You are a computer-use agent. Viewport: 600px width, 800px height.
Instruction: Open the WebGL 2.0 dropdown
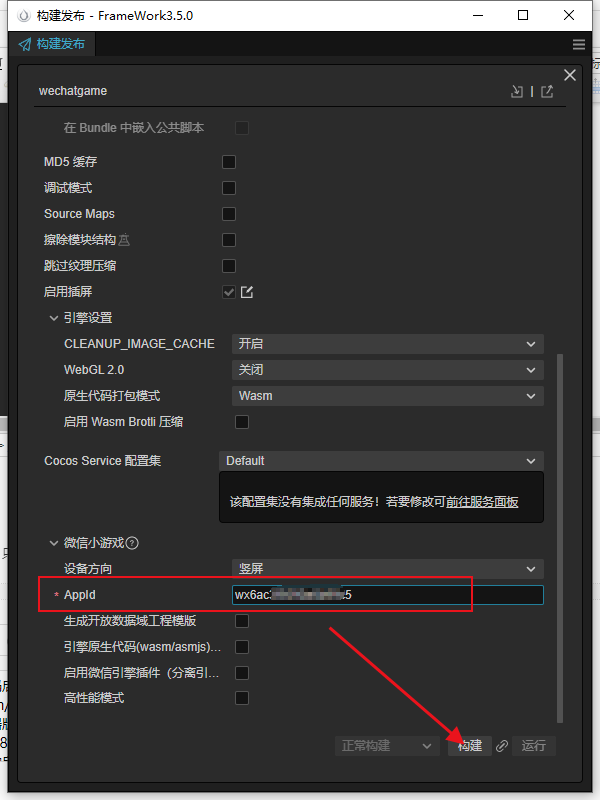pyautogui.click(x=388, y=370)
